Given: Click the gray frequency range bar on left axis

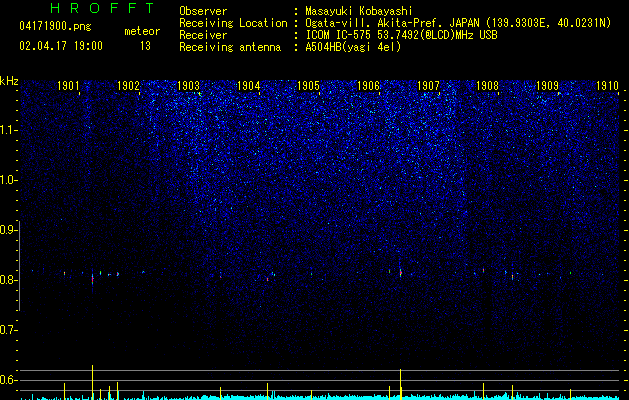Looking at the screenshot, I should (x=19, y=266).
